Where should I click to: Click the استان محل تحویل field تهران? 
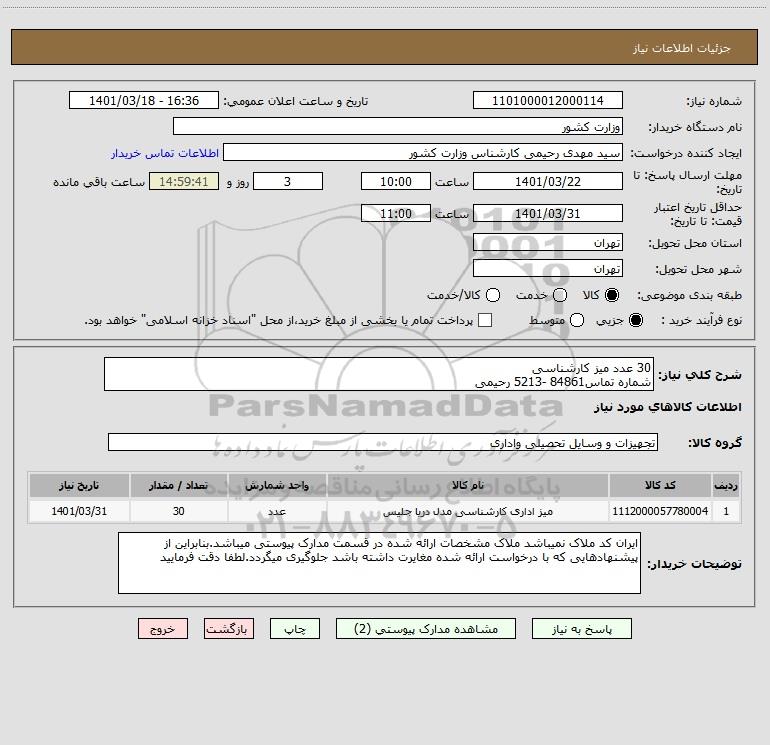(548, 243)
